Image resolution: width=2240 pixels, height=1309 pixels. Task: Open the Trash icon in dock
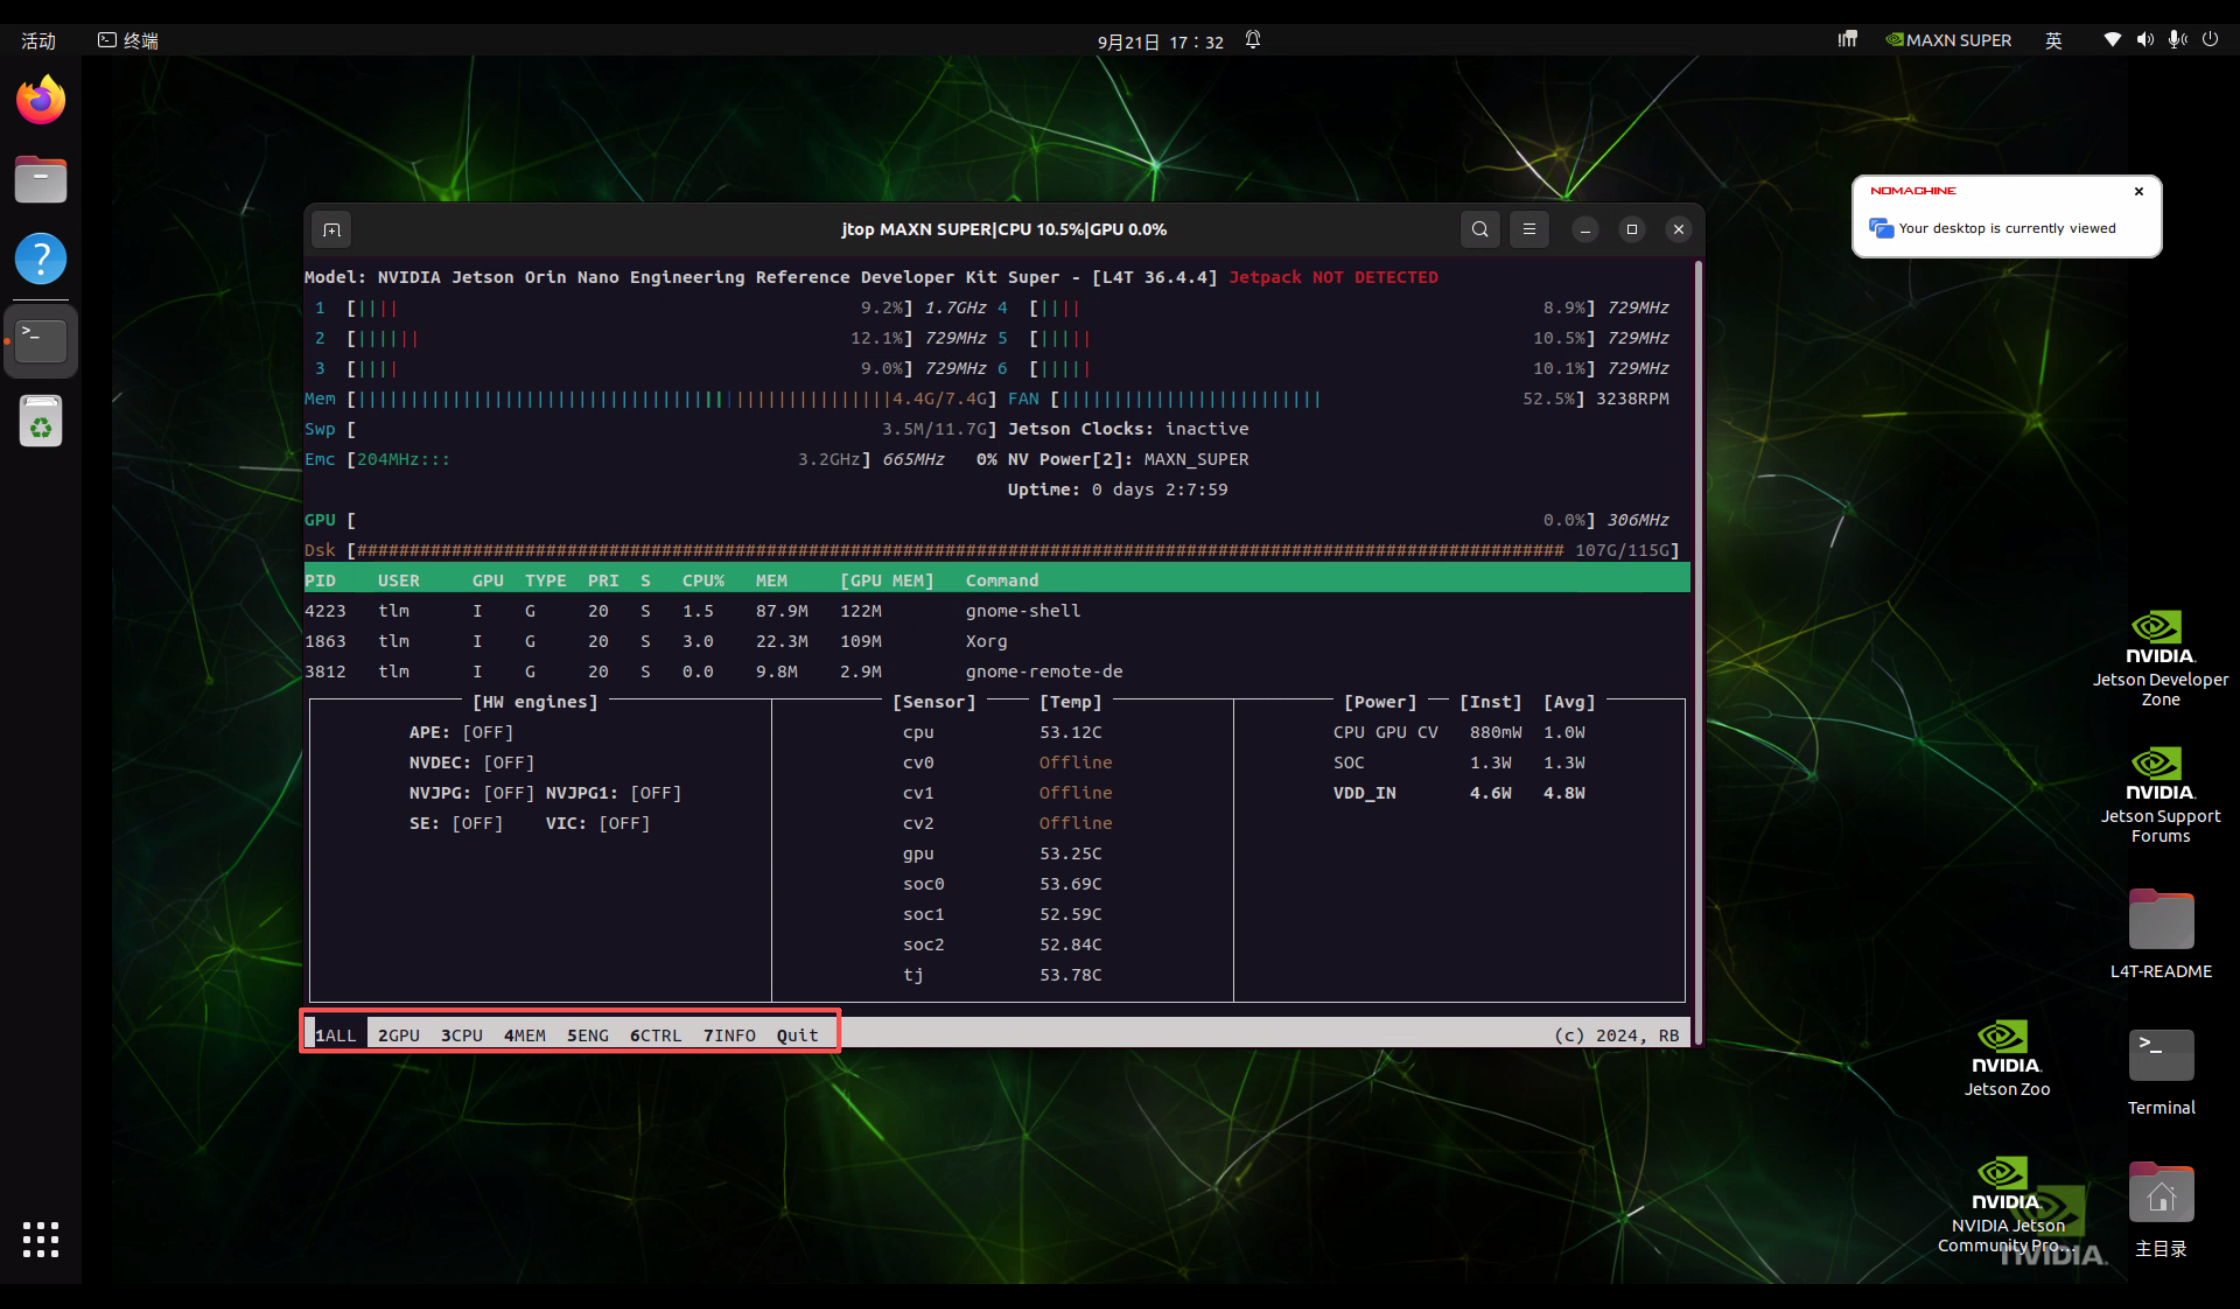[x=41, y=421]
